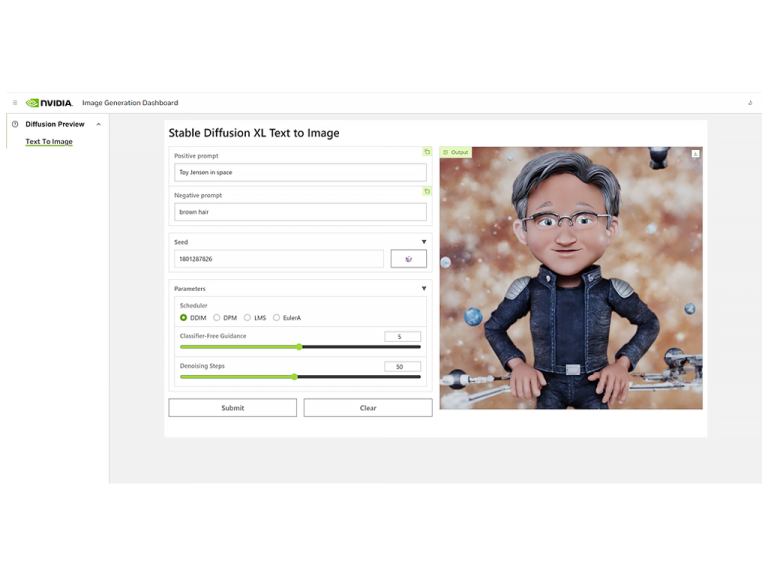
Task: Select the DDIM scheduler
Action: (x=183, y=317)
